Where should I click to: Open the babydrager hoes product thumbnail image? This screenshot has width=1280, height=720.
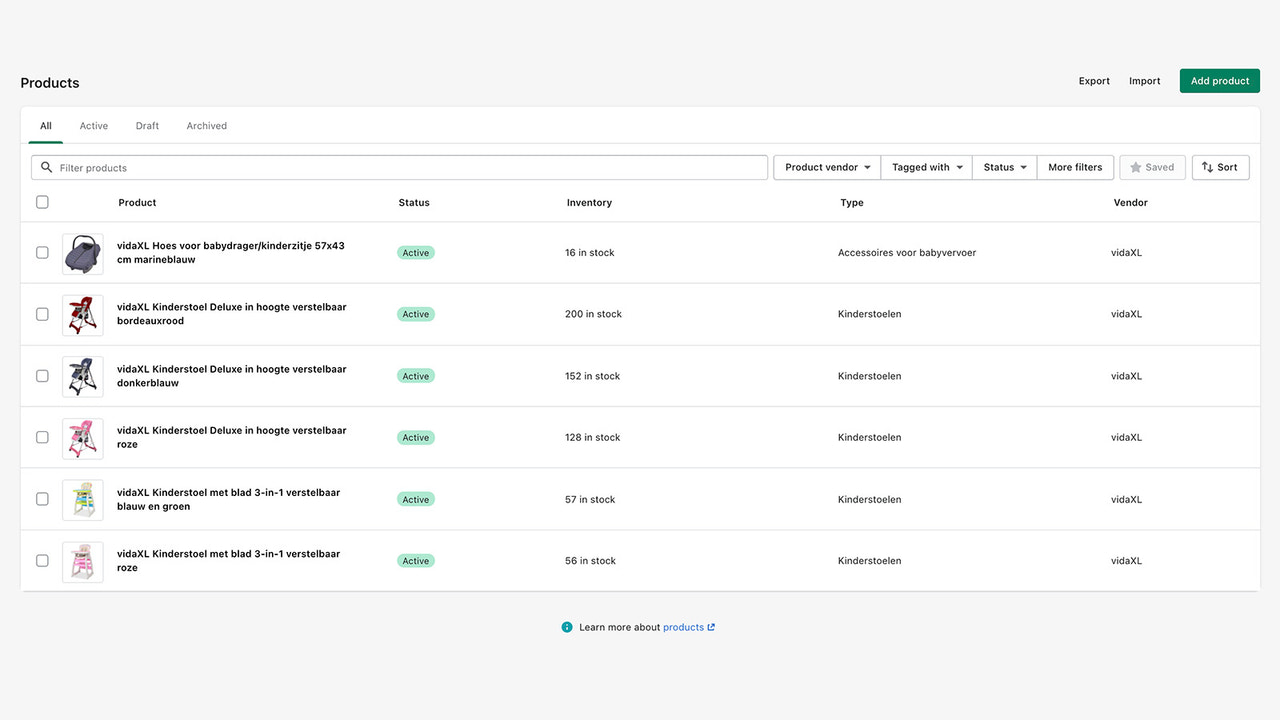[x=82, y=253]
